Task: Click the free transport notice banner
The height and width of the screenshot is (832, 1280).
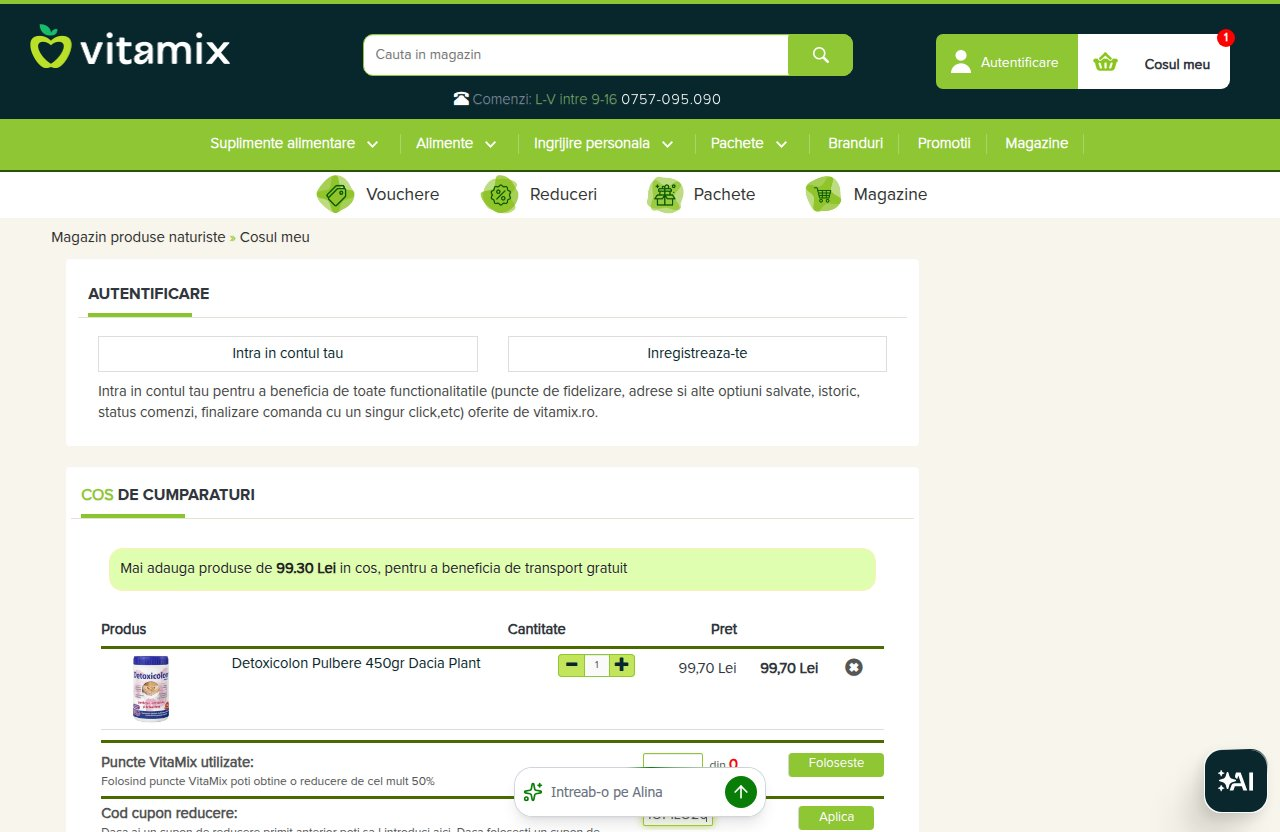Action: click(492, 569)
